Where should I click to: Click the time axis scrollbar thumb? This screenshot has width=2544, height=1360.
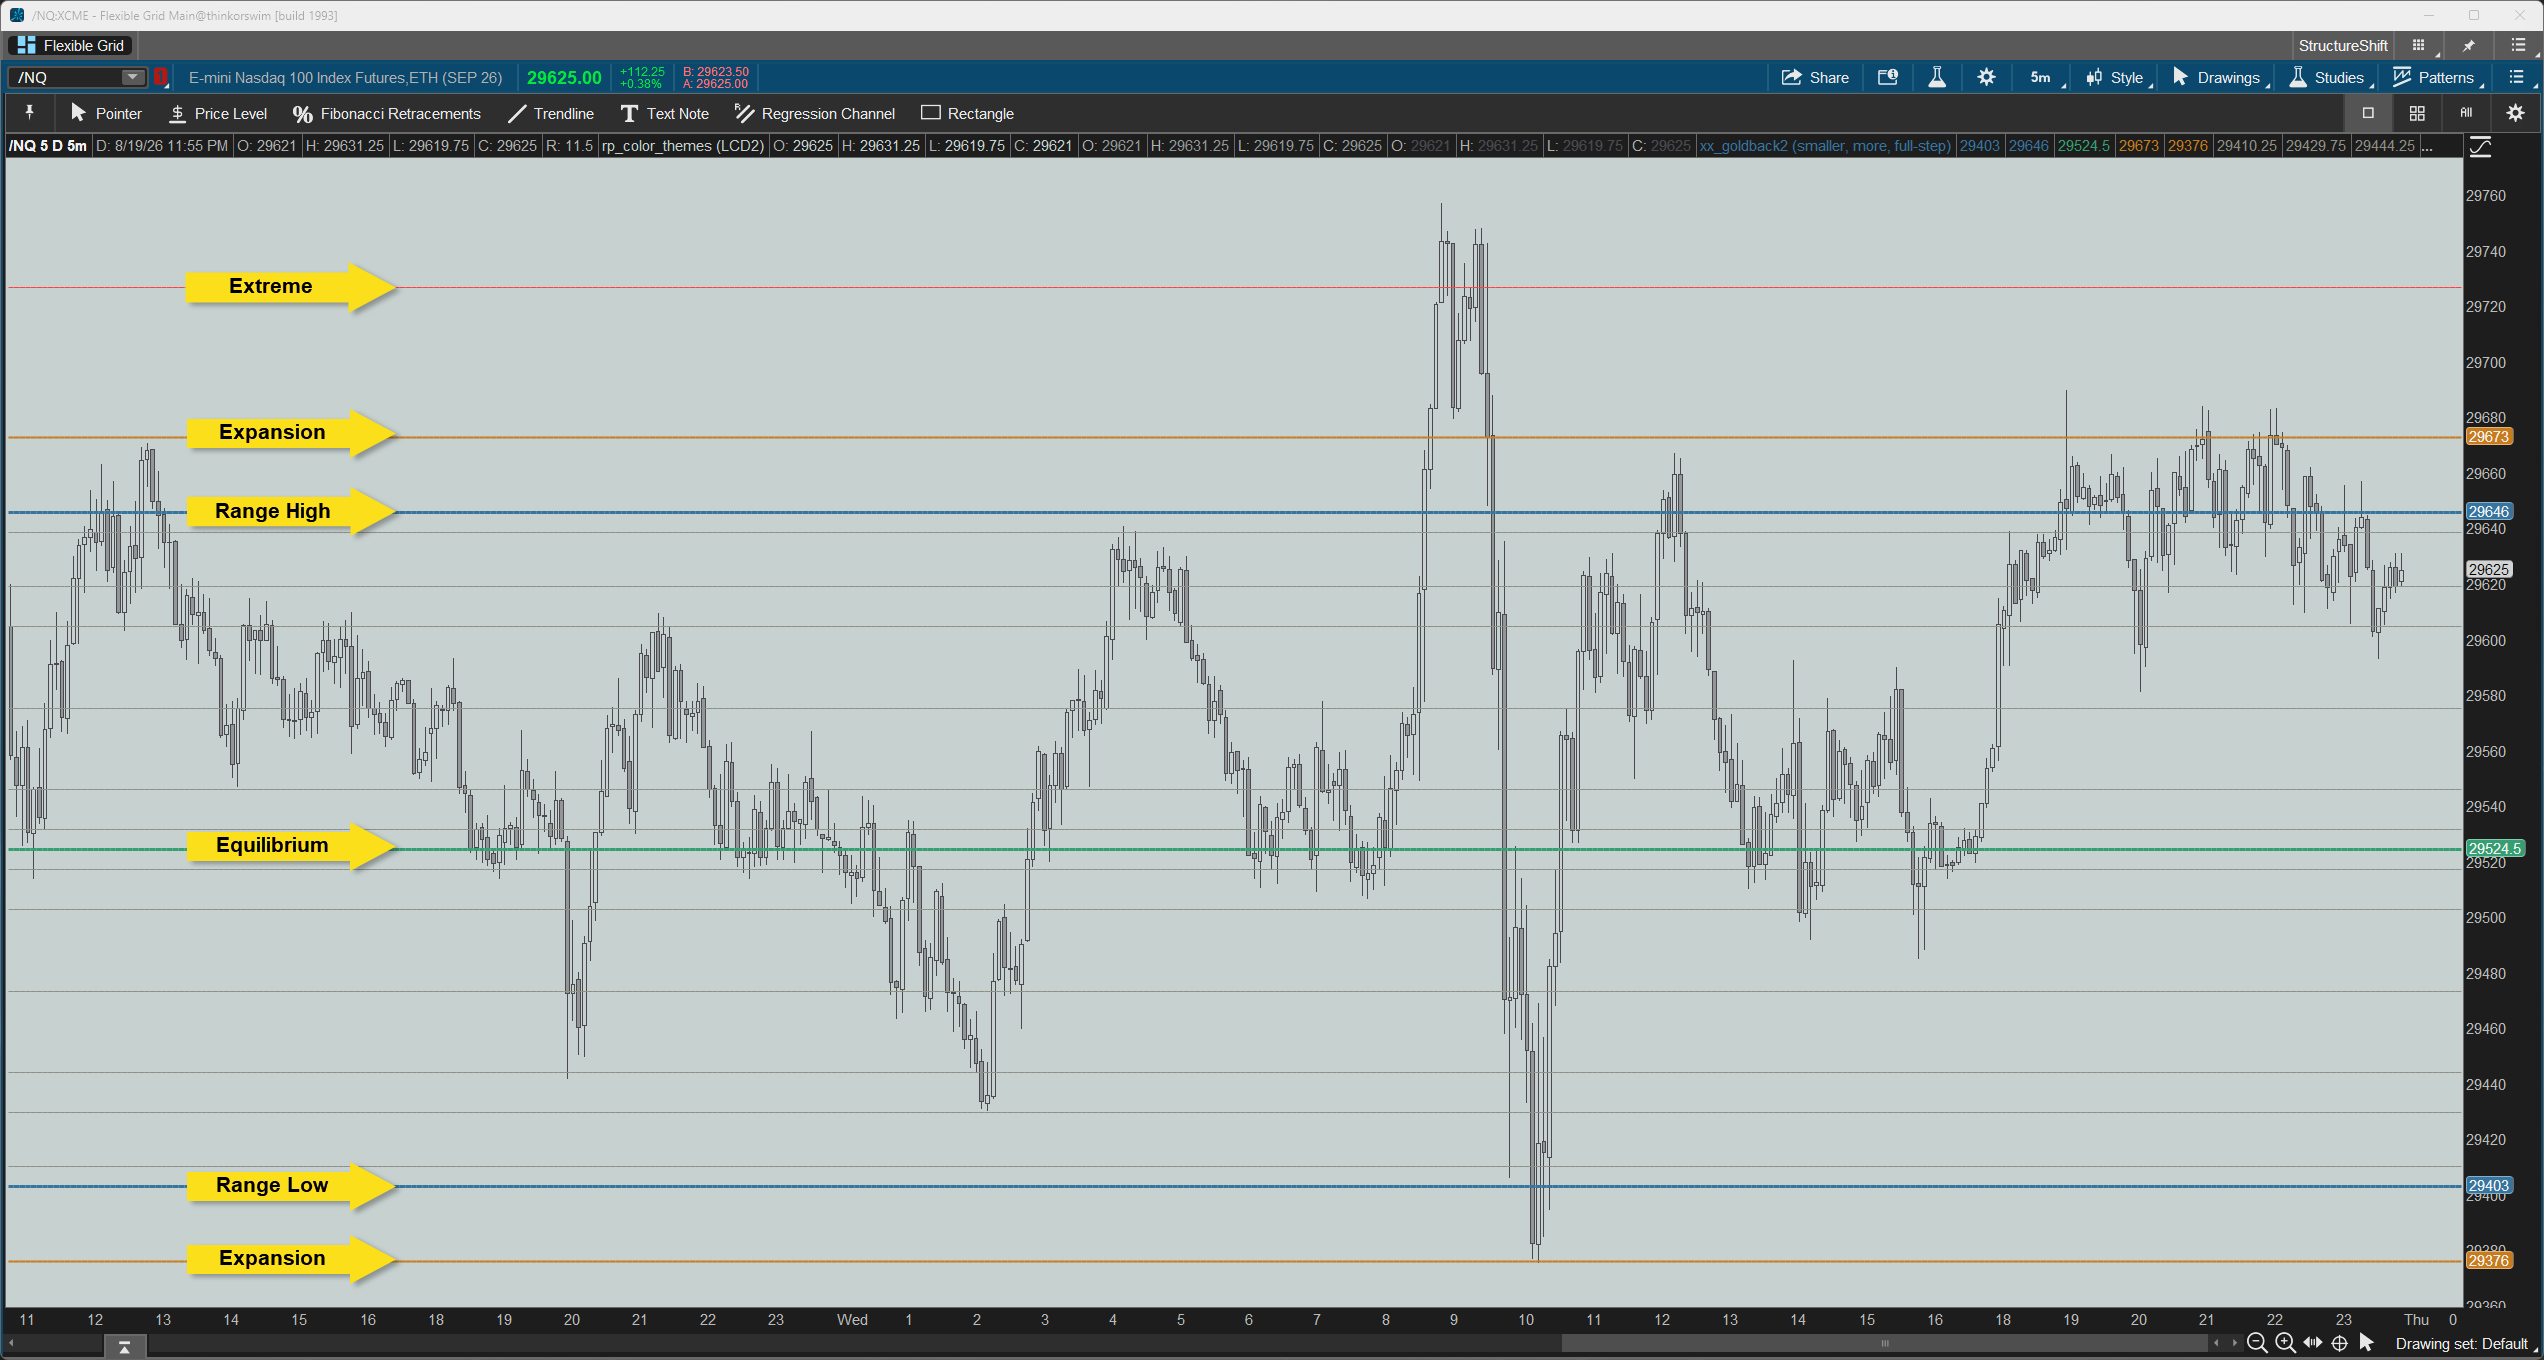(x=1885, y=1343)
